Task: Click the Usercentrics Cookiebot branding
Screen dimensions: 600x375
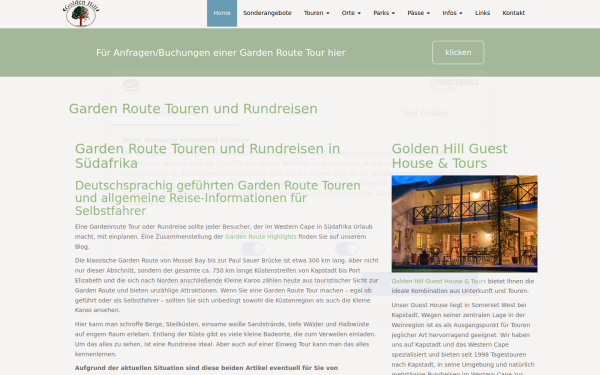Action: (454, 85)
